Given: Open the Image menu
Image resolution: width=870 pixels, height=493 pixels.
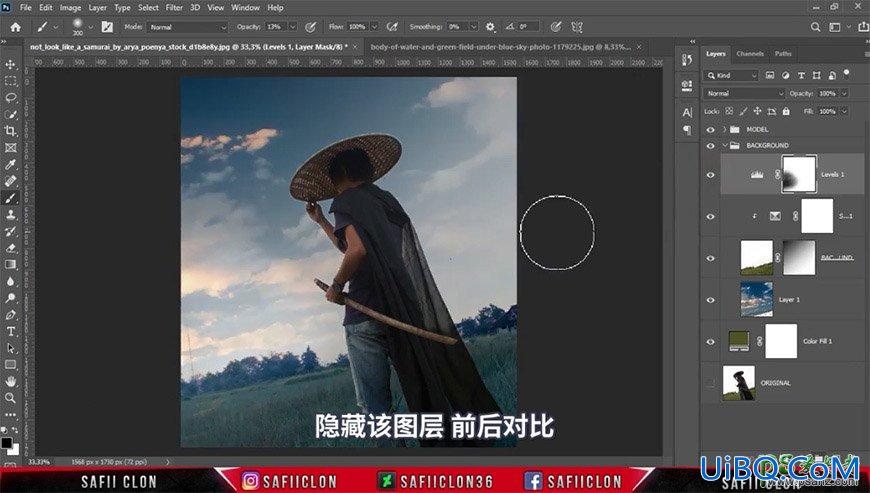Looking at the screenshot, I should (x=70, y=8).
